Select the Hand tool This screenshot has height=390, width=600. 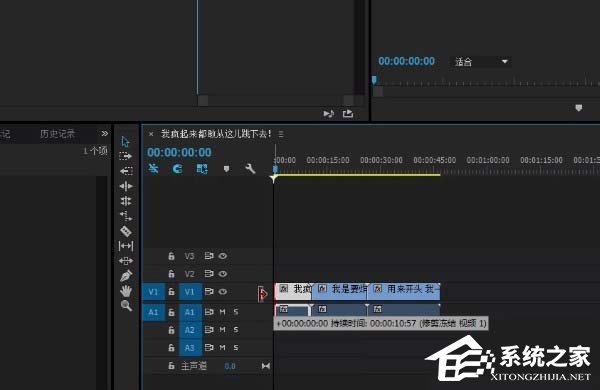[x=126, y=291]
